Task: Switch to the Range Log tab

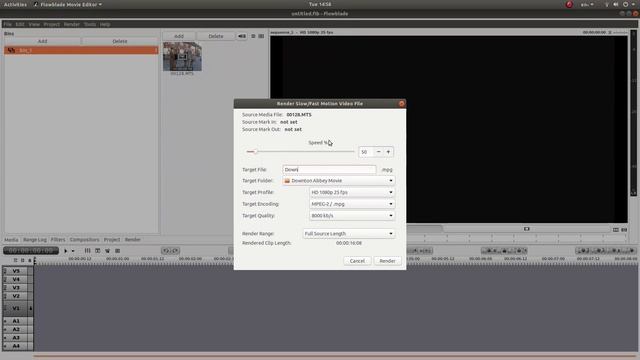Action: tap(35, 240)
